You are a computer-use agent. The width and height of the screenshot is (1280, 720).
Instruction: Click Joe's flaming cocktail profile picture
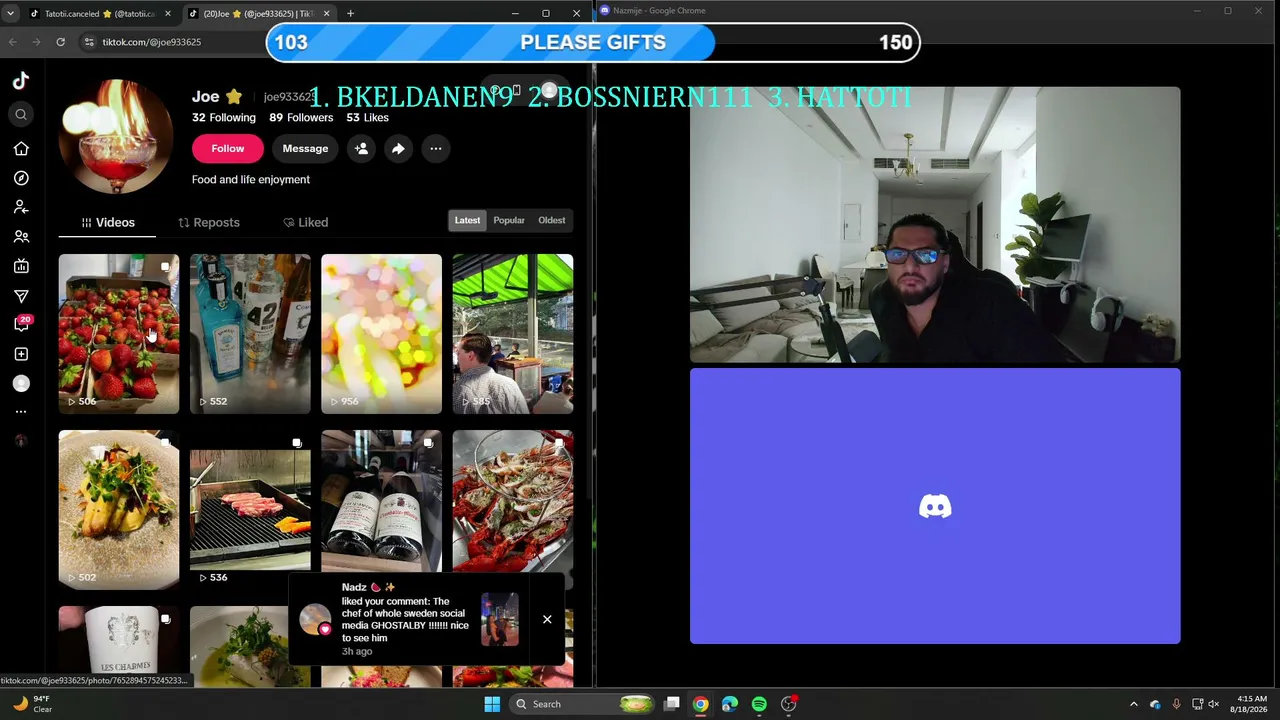[116, 137]
